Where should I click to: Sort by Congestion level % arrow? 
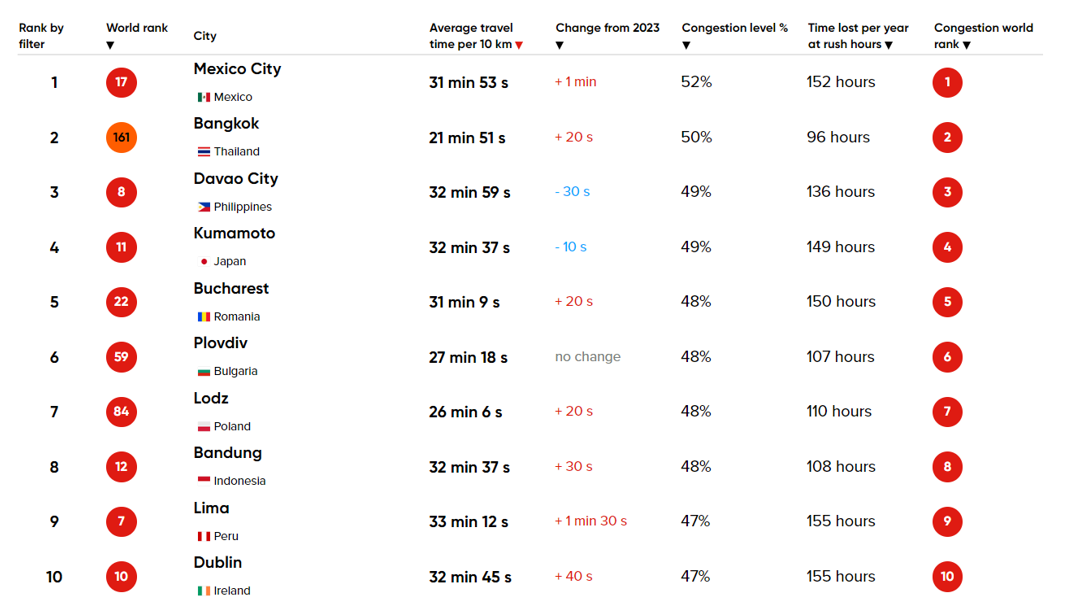coord(686,45)
